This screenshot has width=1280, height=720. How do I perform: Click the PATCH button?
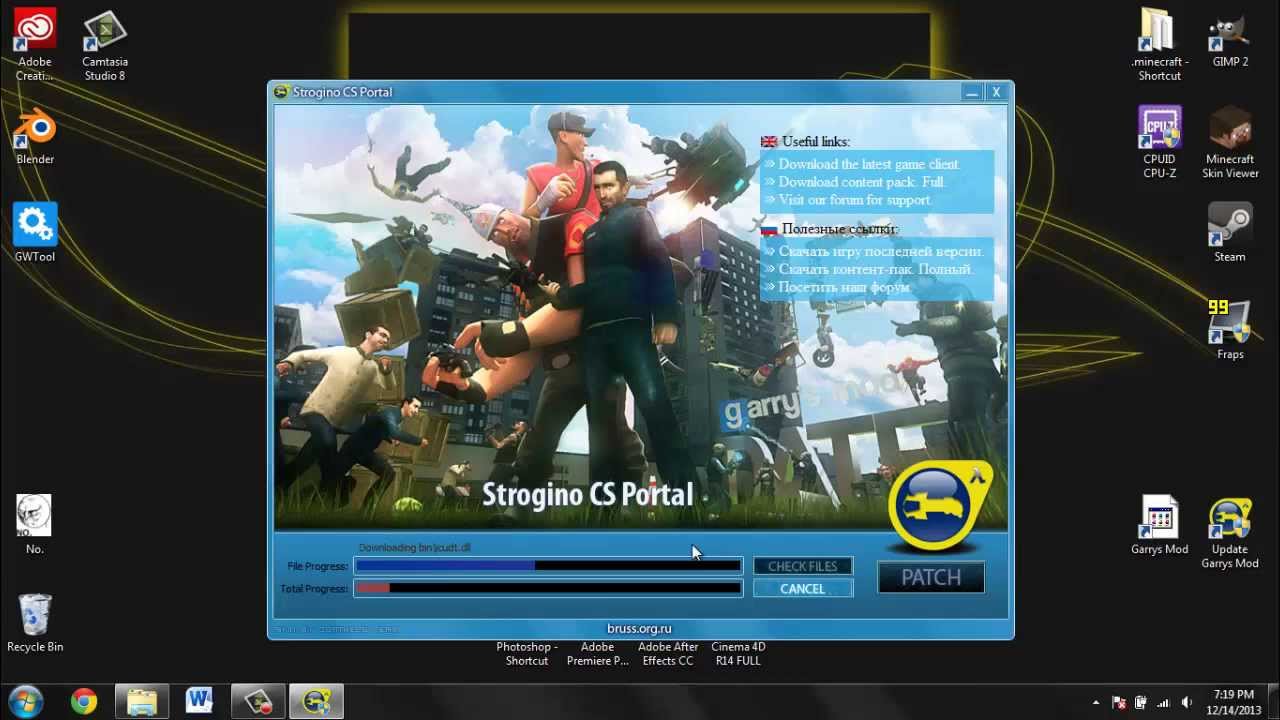click(931, 577)
